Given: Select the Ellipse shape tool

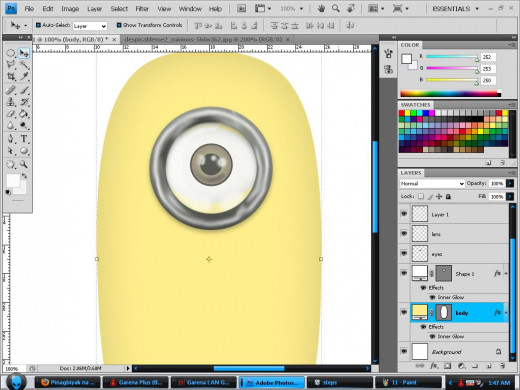Looking at the screenshot, I should [24, 151].
